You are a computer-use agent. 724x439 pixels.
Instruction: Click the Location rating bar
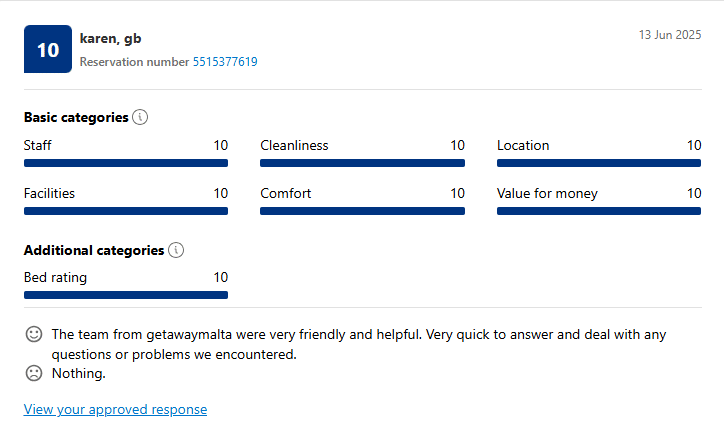pos(599,163)
